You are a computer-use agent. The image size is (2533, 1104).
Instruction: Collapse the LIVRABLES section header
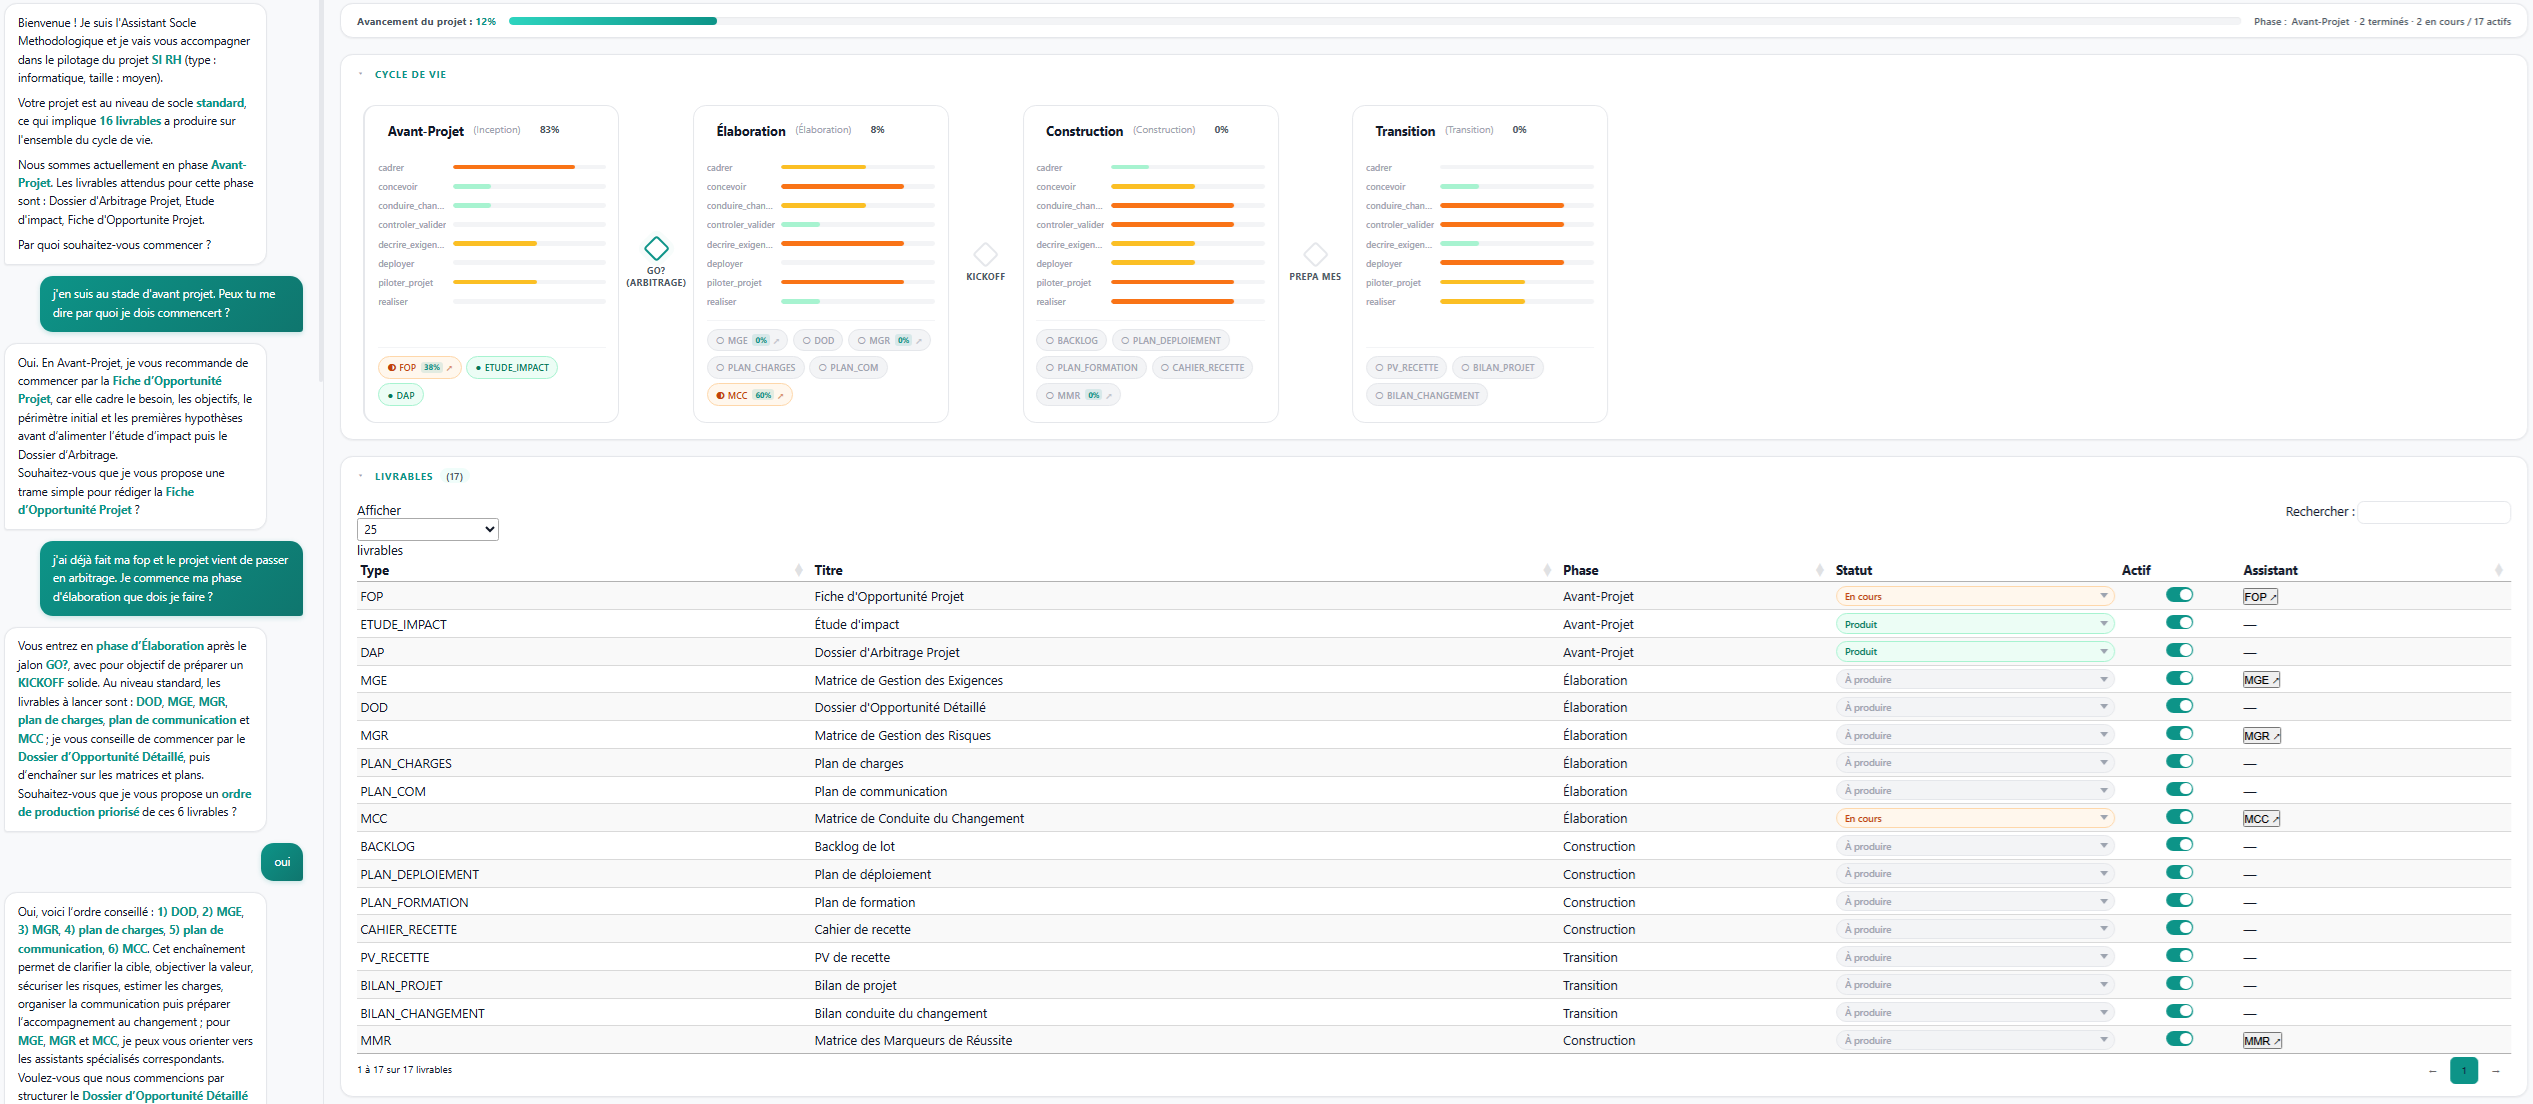pos(403,477)
